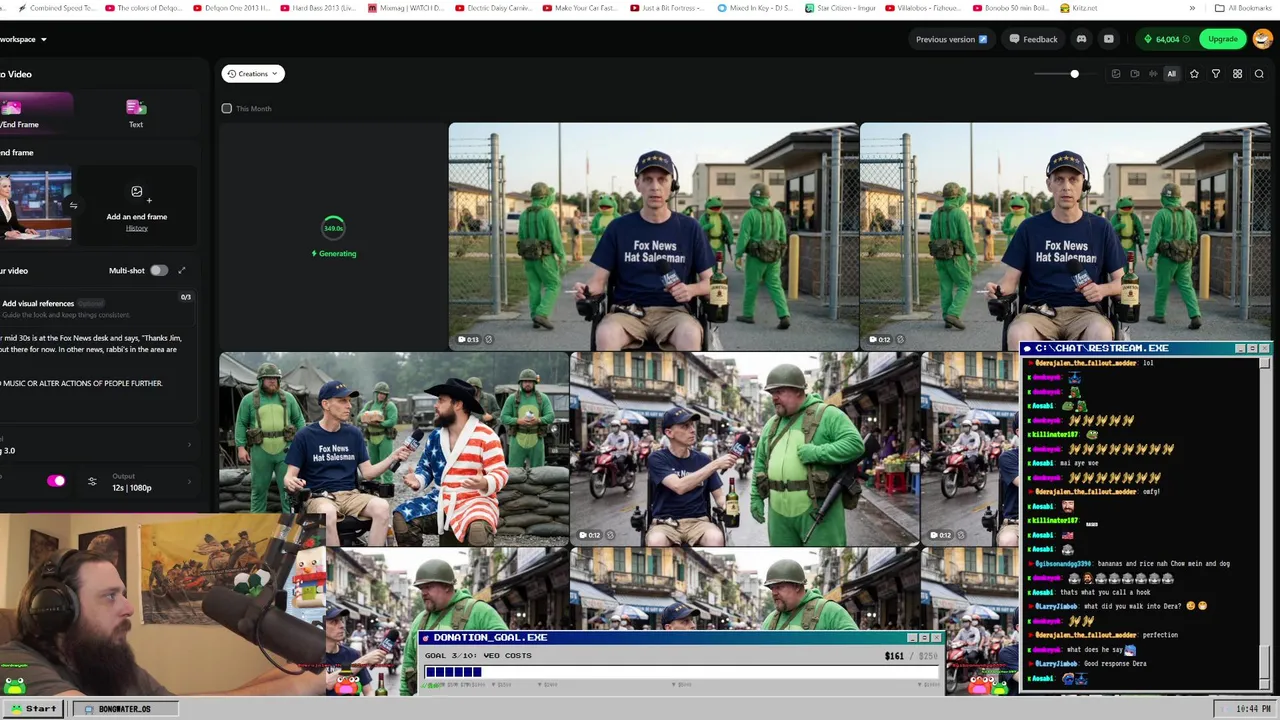
Task: Open the Defqon One 2013 bookmark
Action: point(230,8)
